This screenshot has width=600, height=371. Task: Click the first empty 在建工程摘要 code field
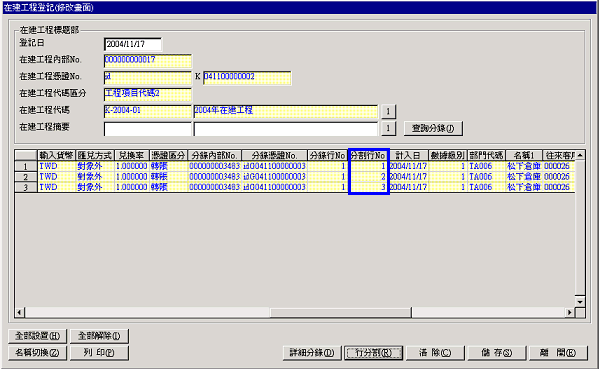click(x=148, y=129)
